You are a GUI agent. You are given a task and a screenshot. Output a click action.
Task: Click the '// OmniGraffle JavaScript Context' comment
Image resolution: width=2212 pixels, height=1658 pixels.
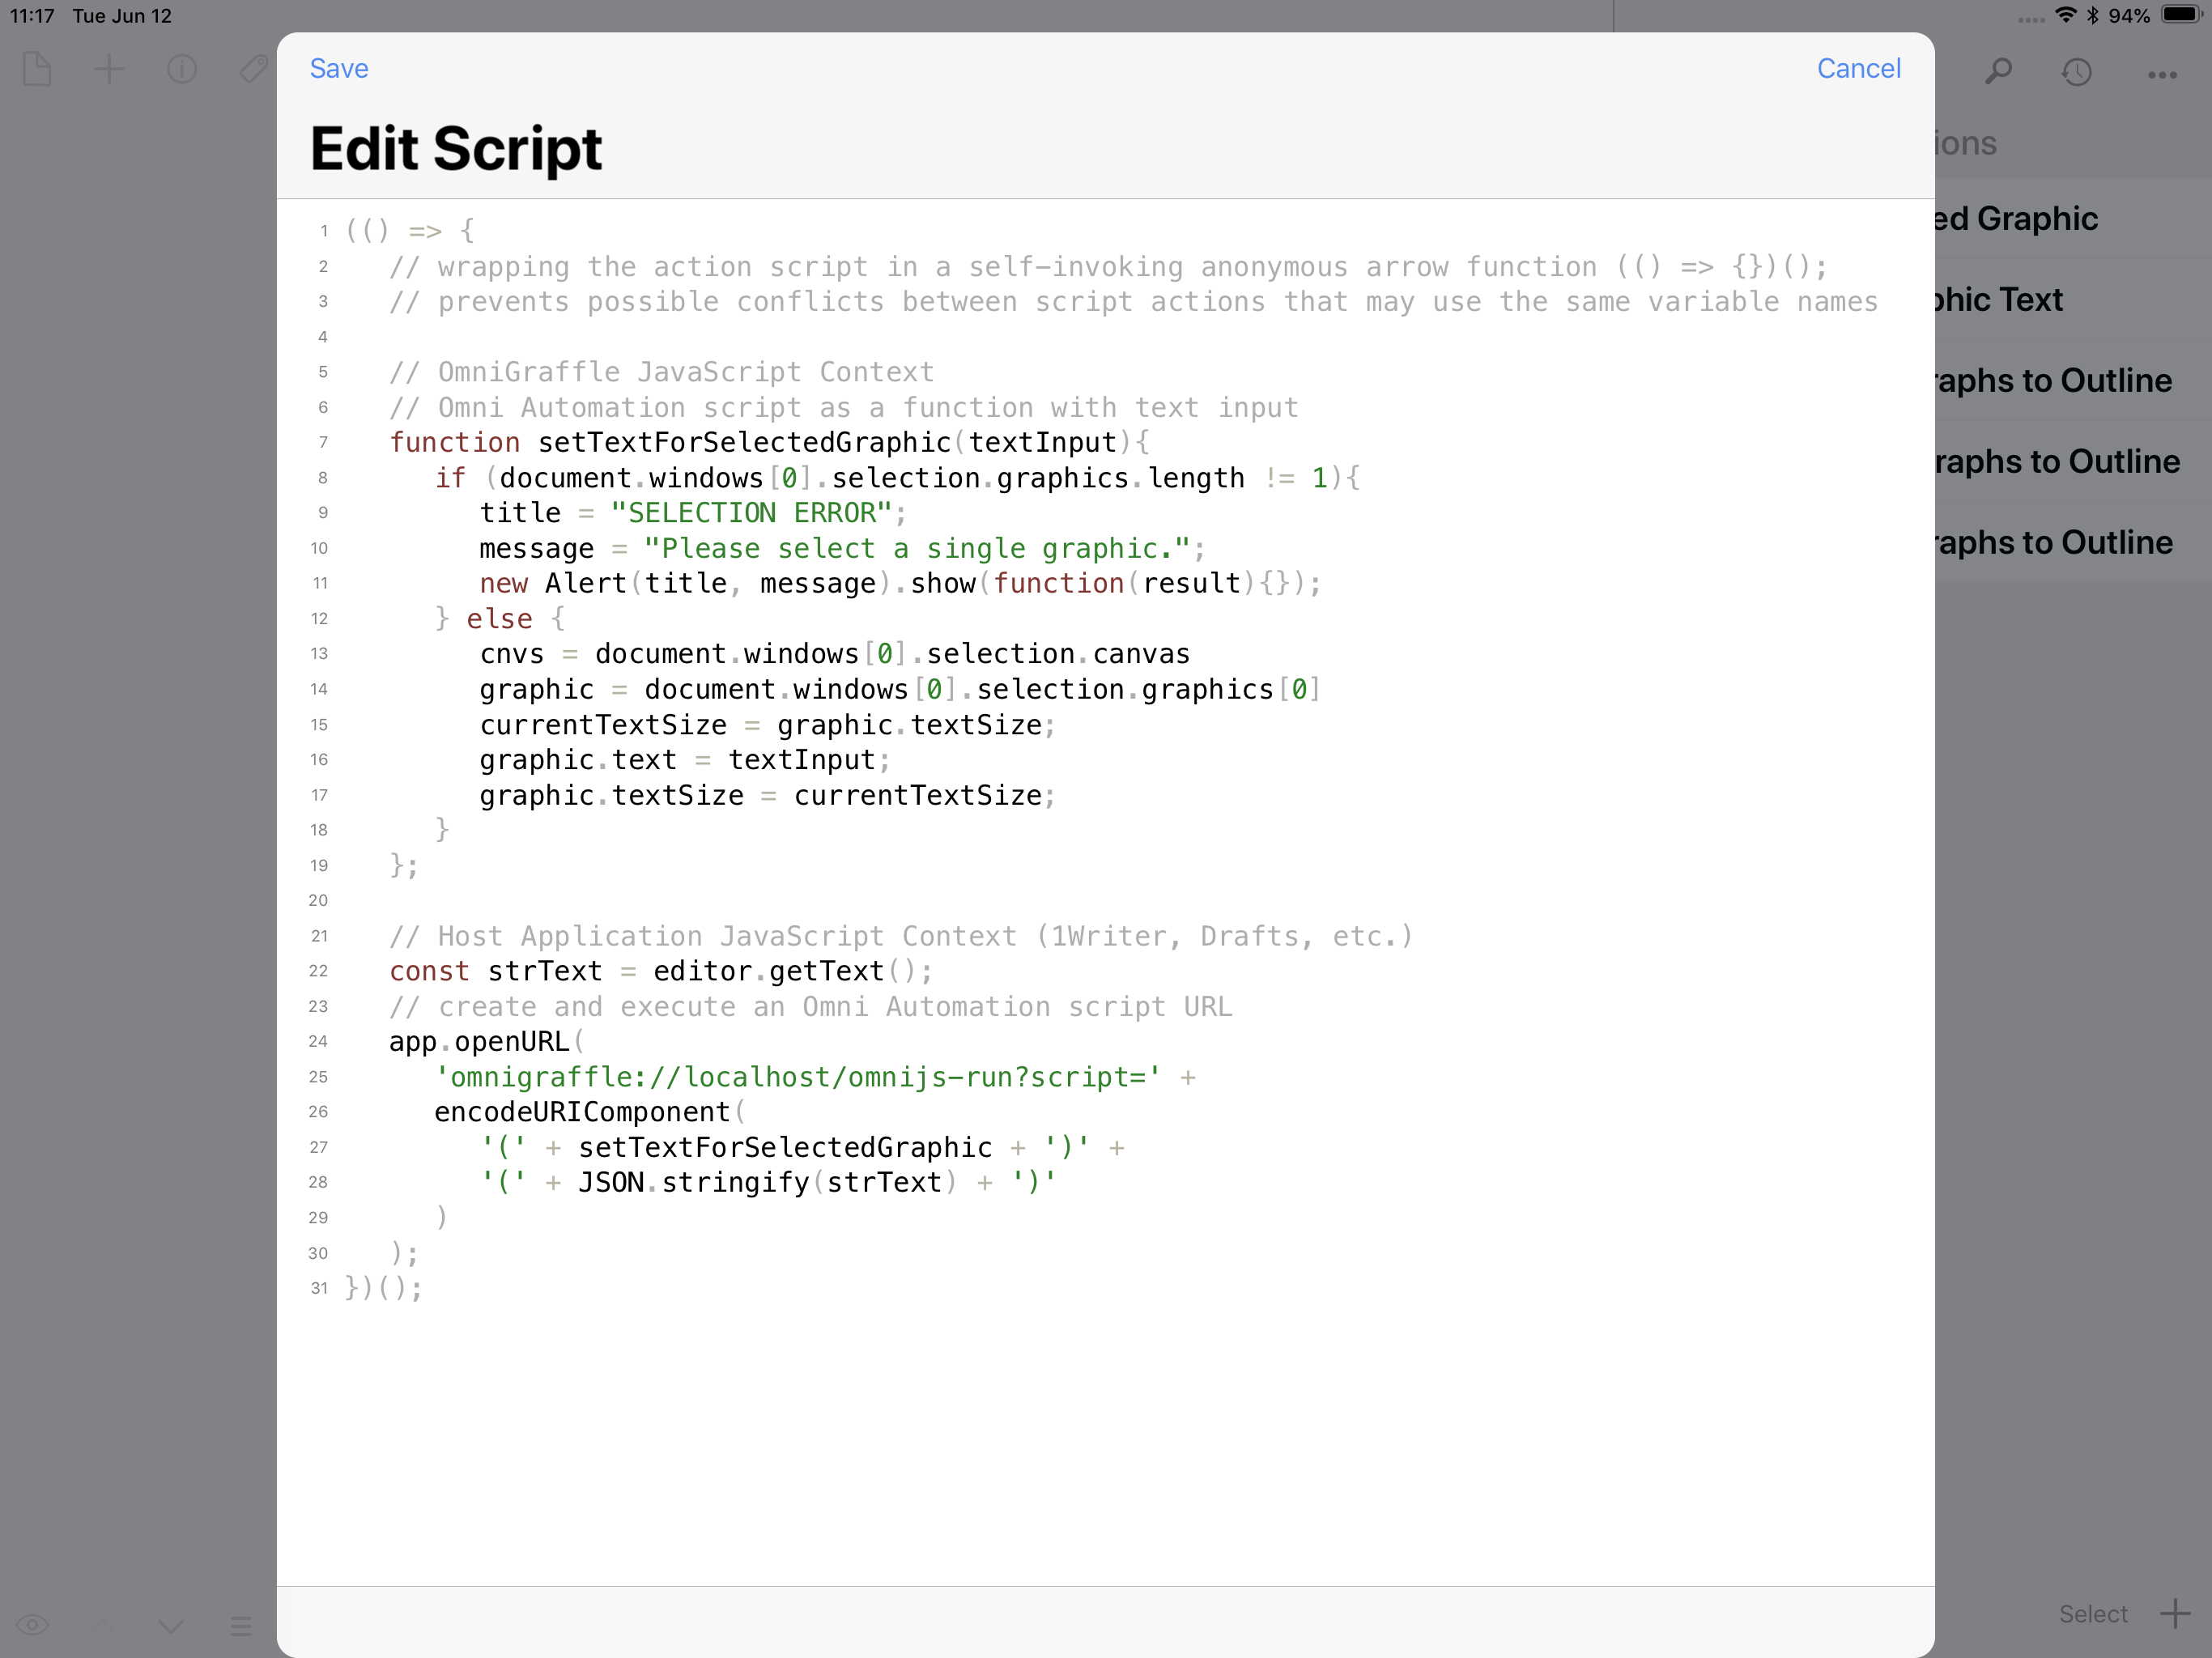point(661,372)
